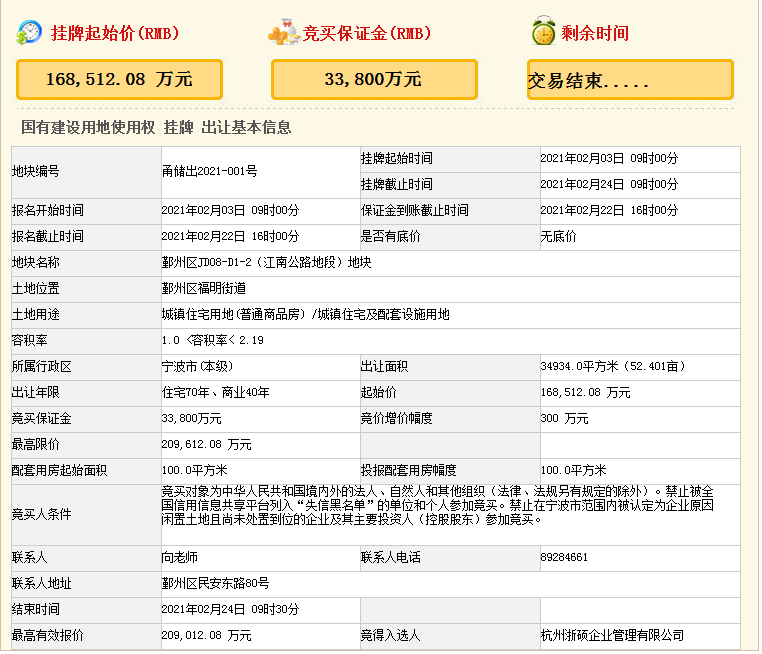Click the 结束时间 label
762x654 pixels.
[35, 609]
